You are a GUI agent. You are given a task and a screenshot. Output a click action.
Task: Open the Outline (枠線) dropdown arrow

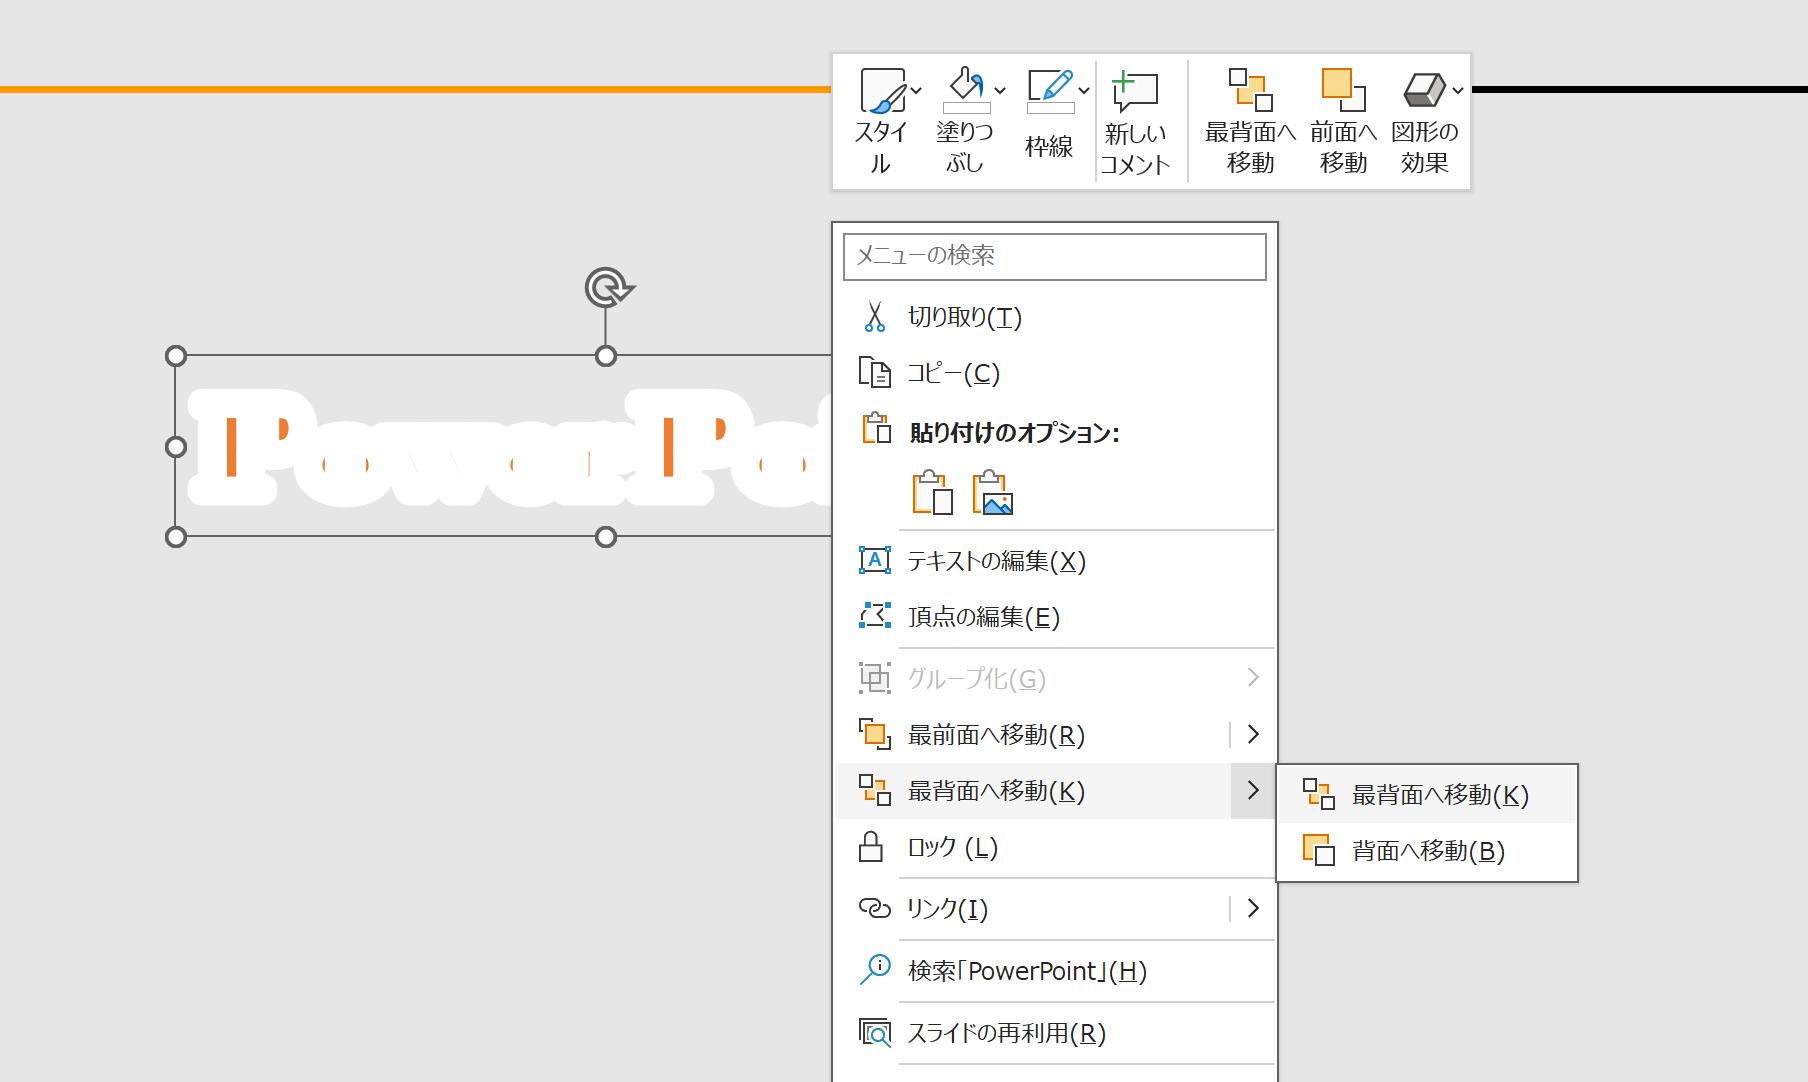1084,90
